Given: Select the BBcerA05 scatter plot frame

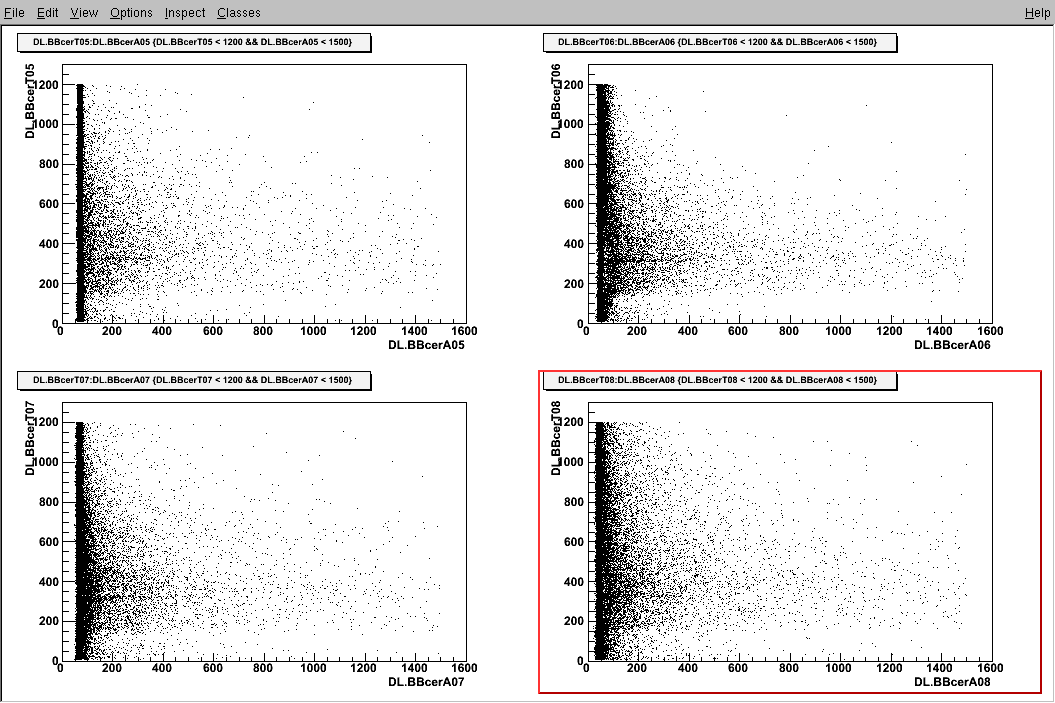Looking at the screenshot, I should 264,194.
